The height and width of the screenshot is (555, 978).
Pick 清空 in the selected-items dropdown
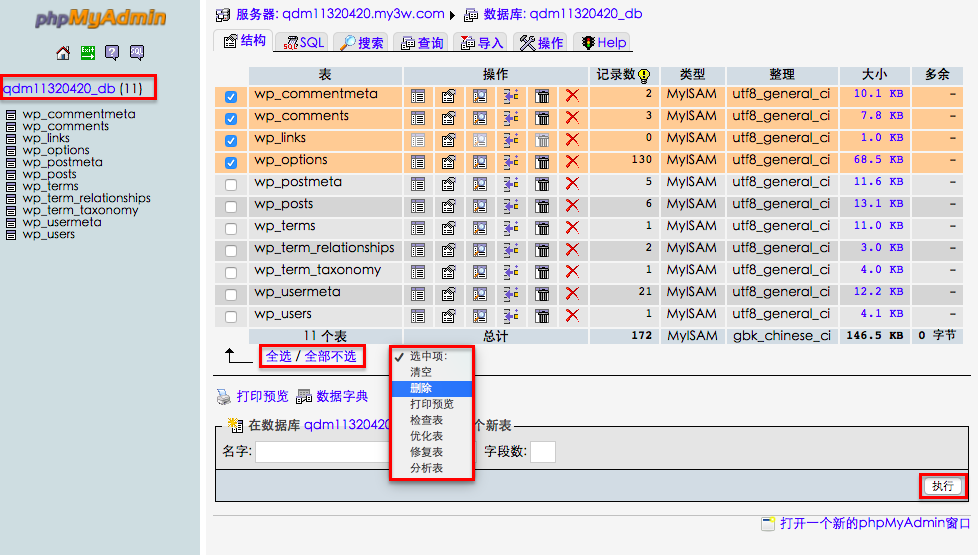[421, 372]
